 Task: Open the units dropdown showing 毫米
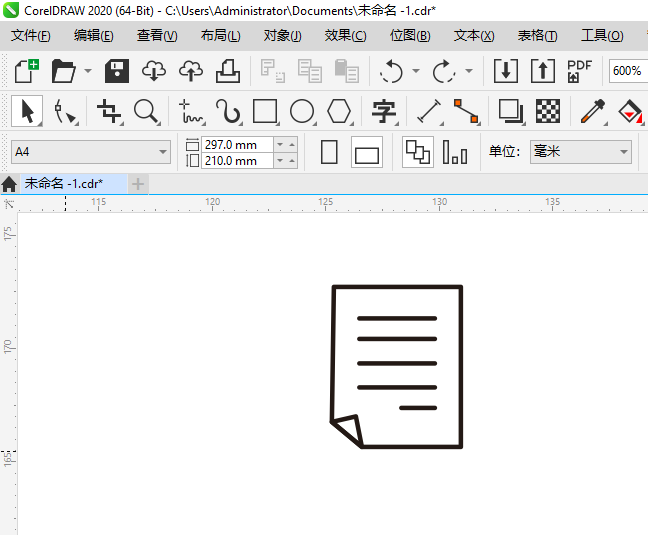[581, 152]
